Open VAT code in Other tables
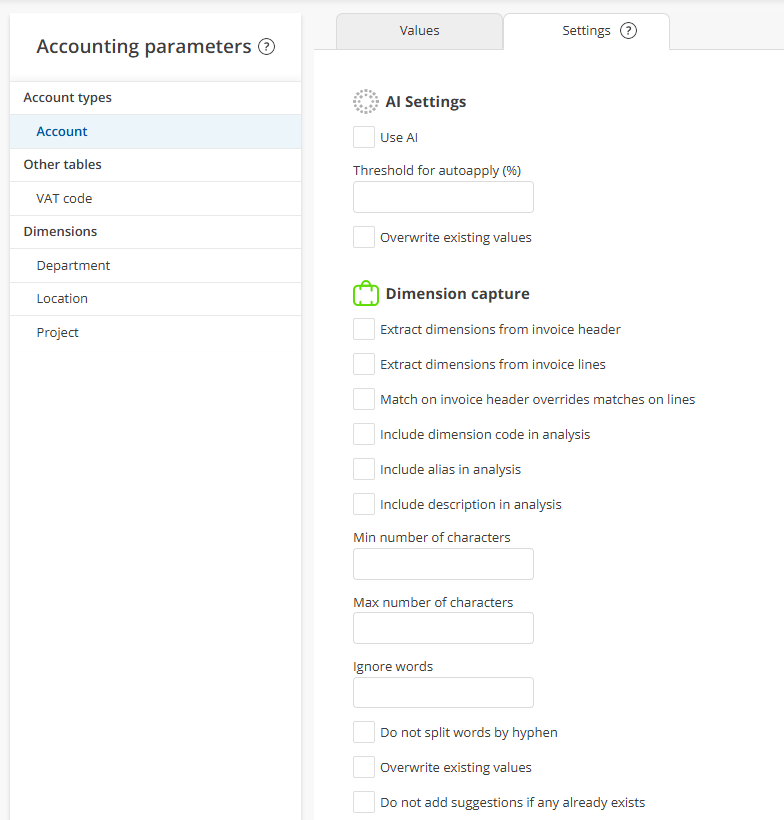The height and width of the screenshot is (820, 784). 64,199
